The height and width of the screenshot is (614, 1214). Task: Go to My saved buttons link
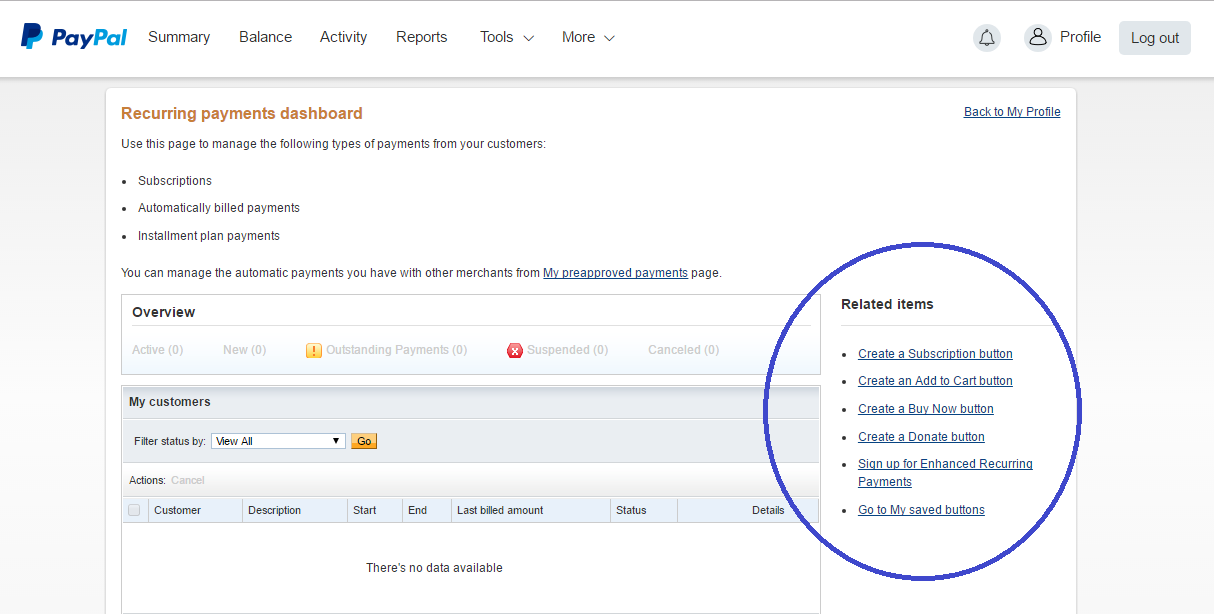921,510
